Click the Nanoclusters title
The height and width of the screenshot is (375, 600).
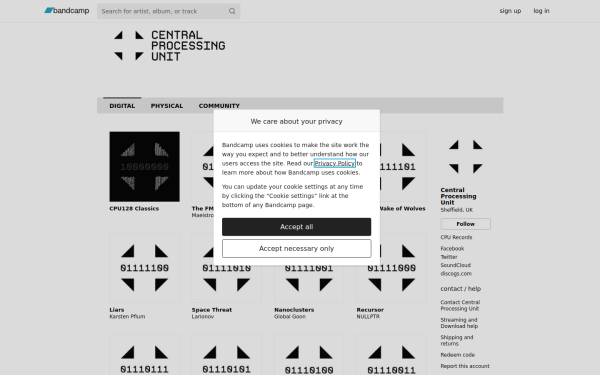click(x=294, y=310)
